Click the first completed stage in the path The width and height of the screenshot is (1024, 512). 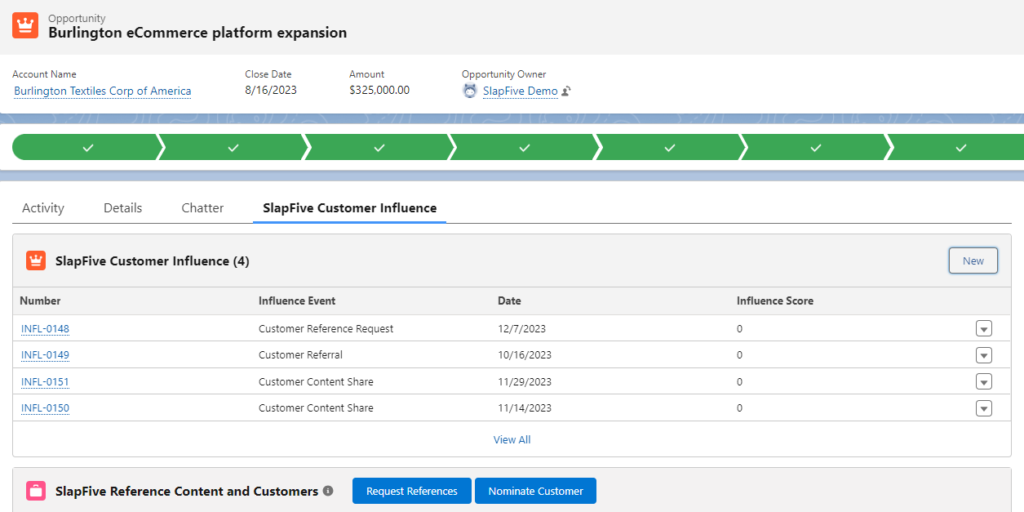pyautogui.click(x=86, y=148)
